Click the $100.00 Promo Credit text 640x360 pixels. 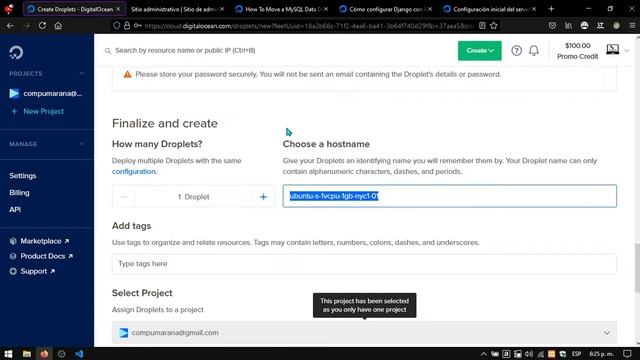tap(578, 51)
